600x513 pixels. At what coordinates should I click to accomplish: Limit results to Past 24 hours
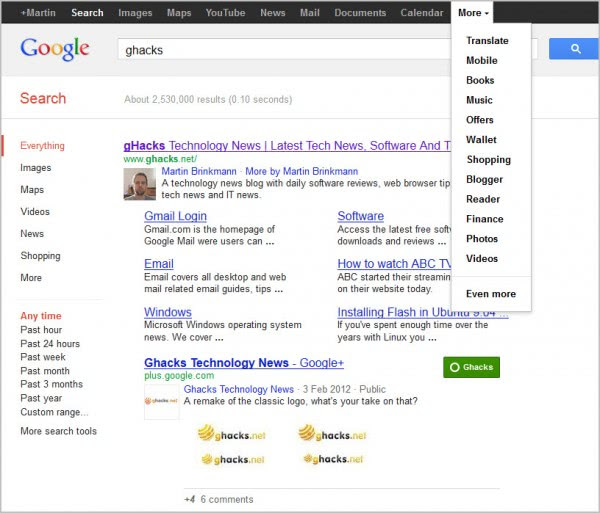pyautogui.click(x=50, y=344)
